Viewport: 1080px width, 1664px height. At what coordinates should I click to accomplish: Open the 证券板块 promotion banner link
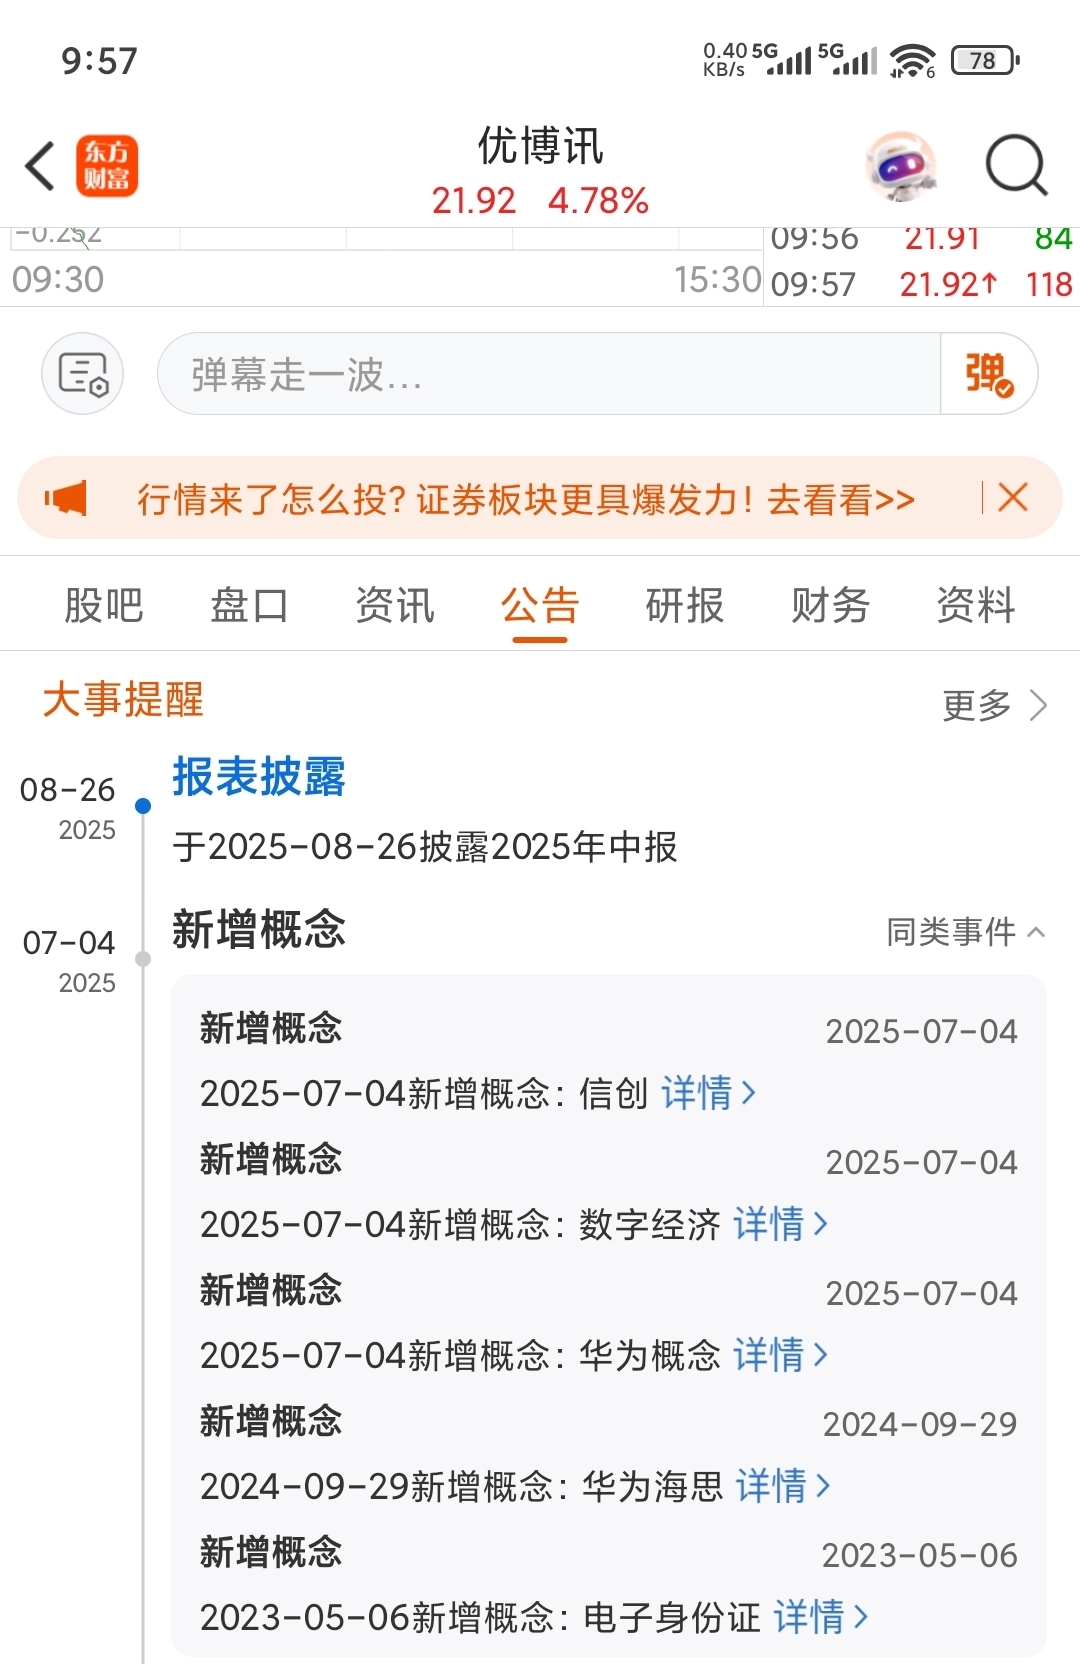point(526,499)
